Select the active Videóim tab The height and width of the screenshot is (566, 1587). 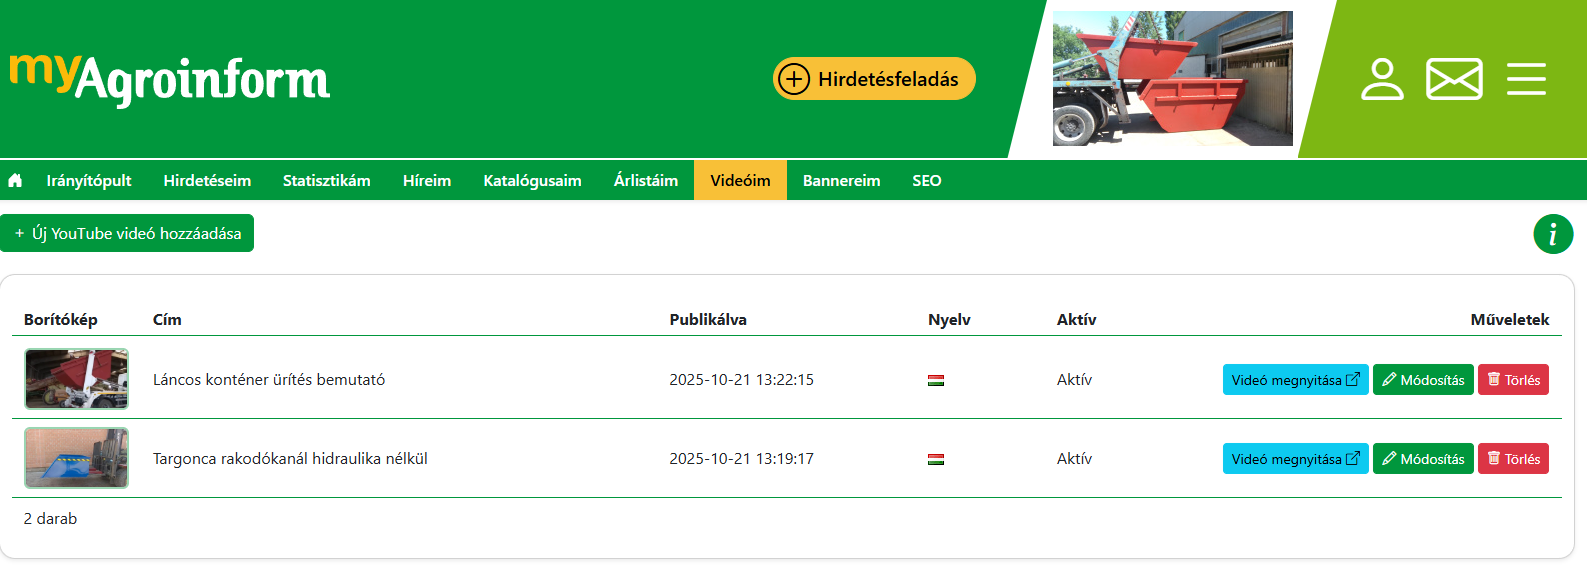740,180
